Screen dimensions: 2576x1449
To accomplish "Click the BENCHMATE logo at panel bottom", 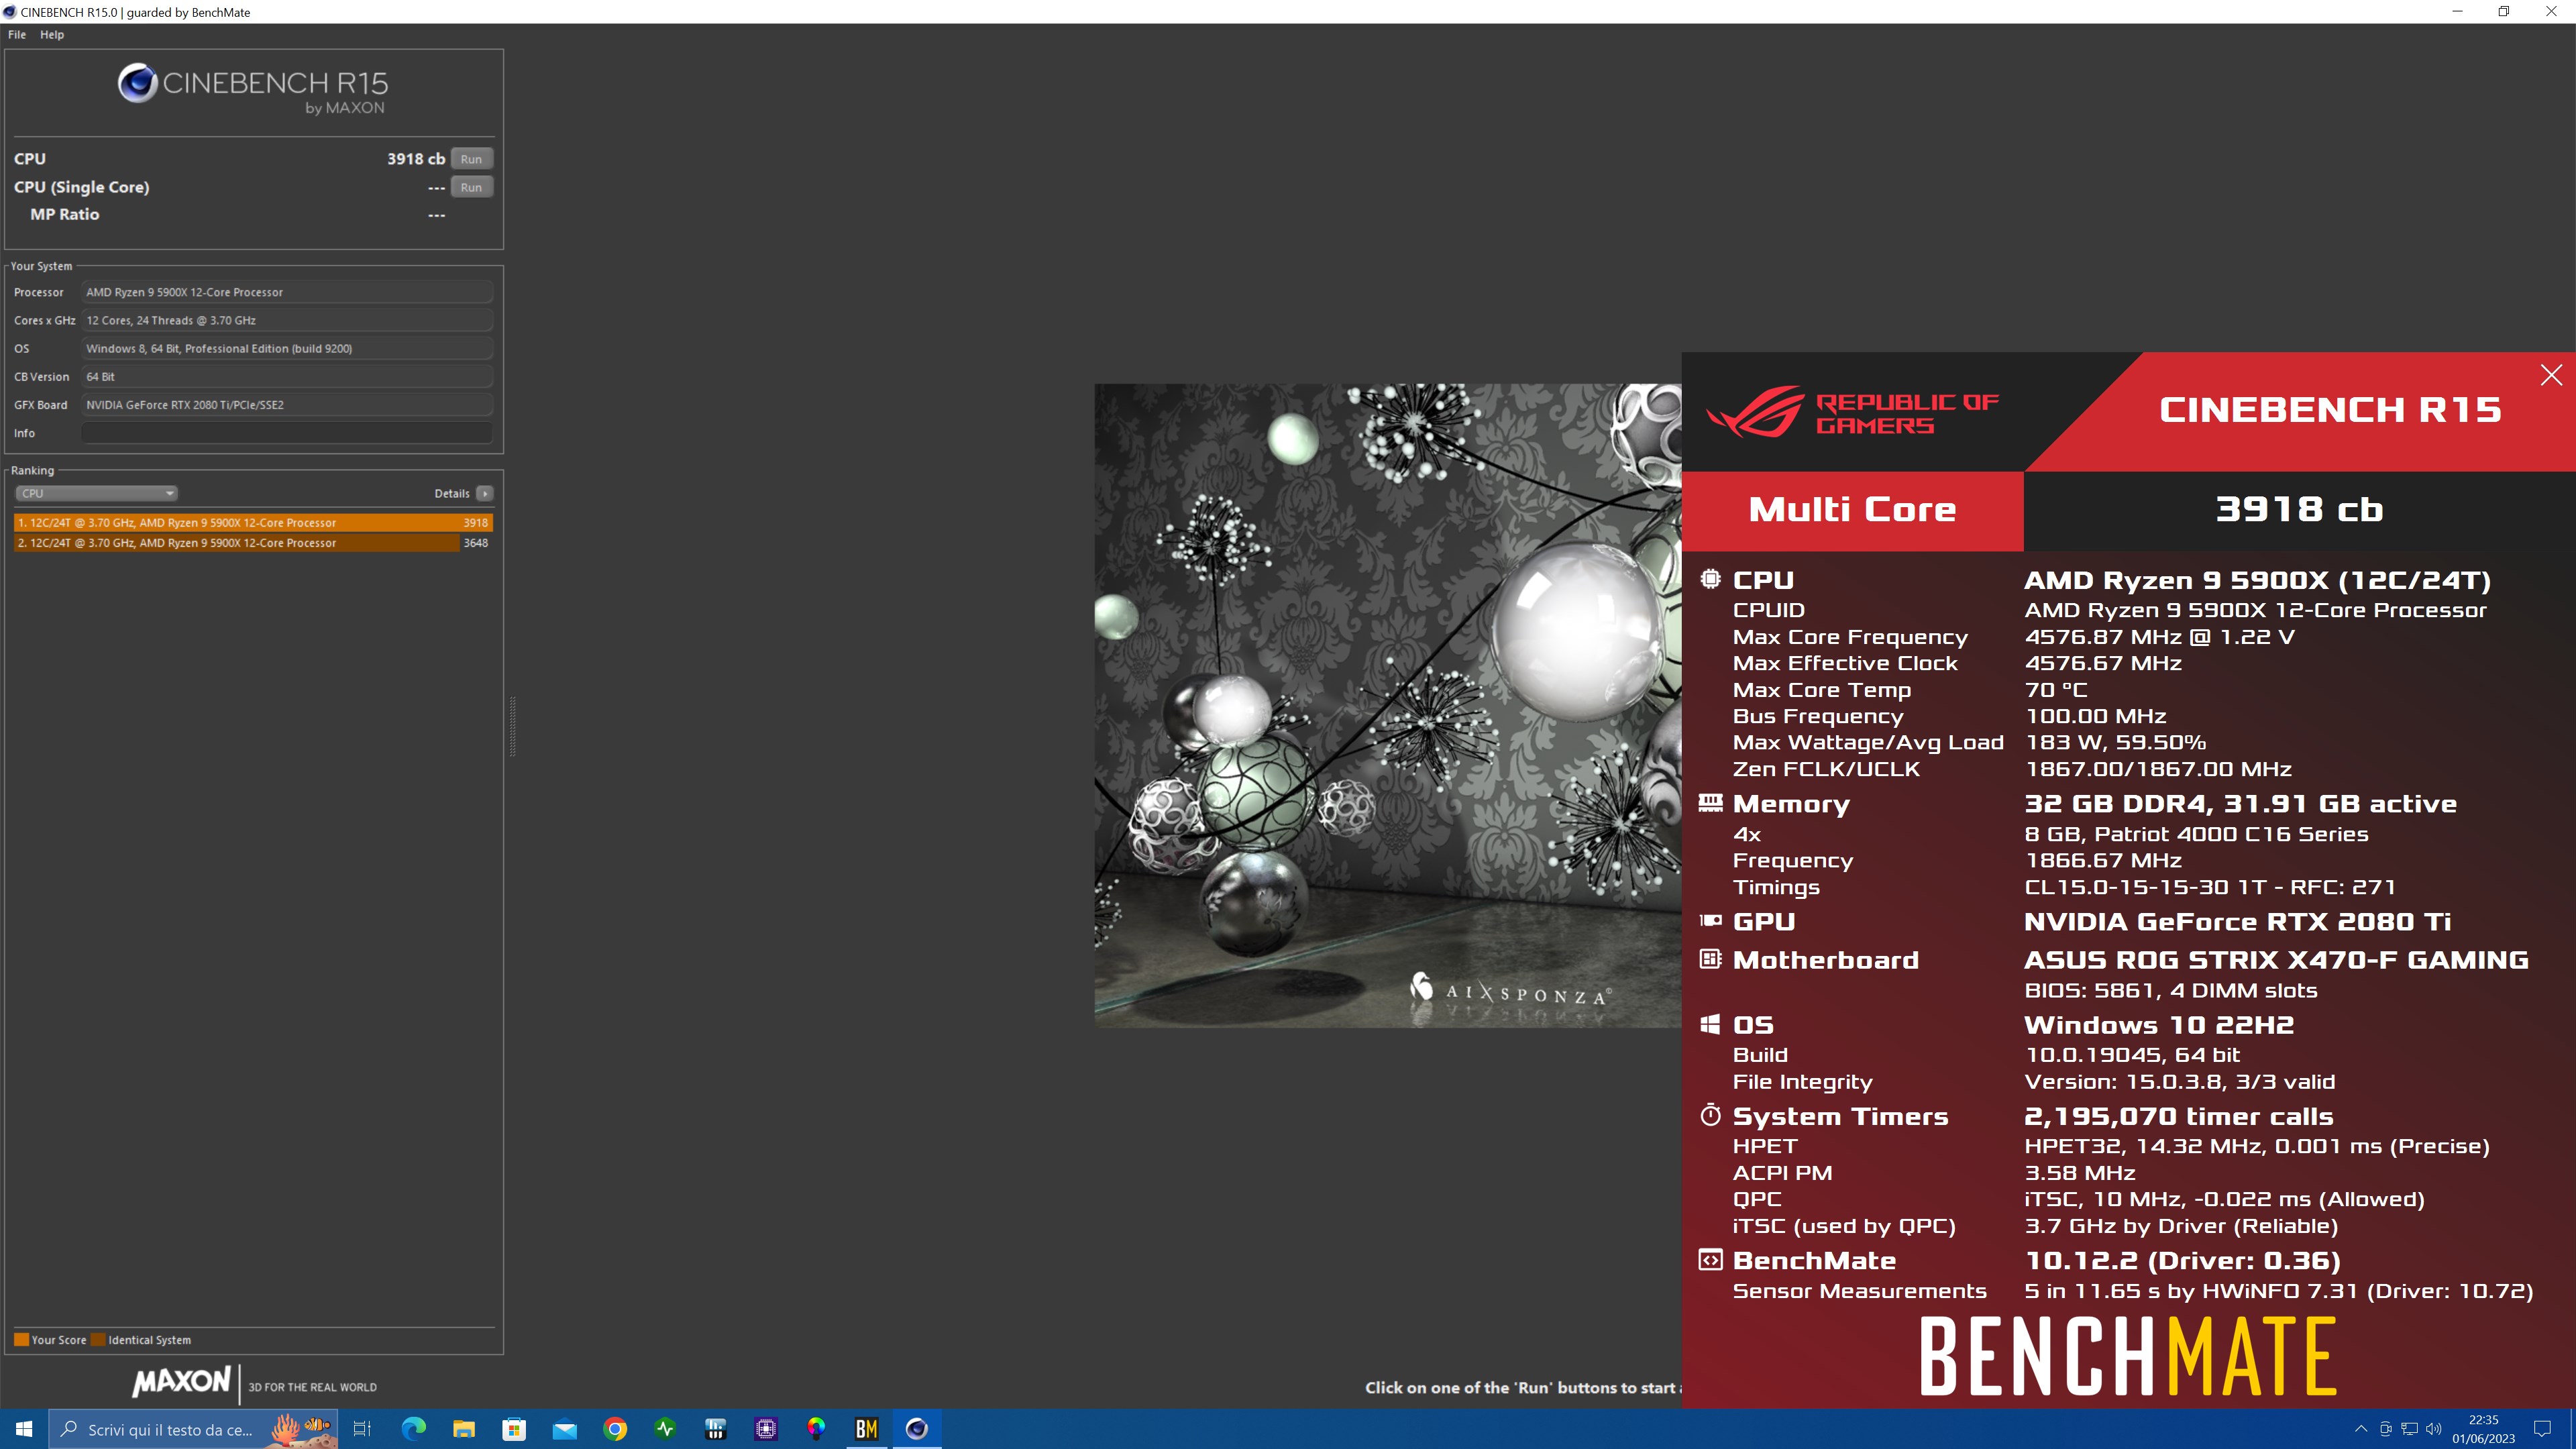I will (x=2128, y=1356).
